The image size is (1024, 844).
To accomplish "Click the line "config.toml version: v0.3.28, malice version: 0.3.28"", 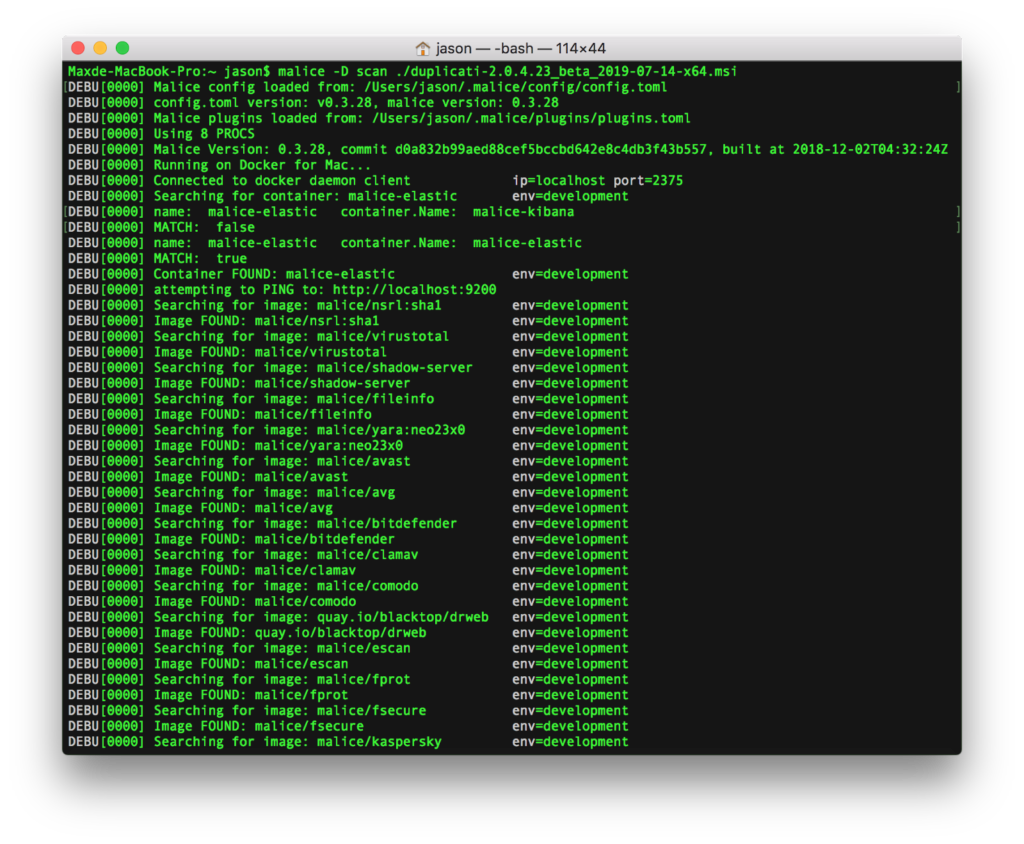I will coord(356,103).
